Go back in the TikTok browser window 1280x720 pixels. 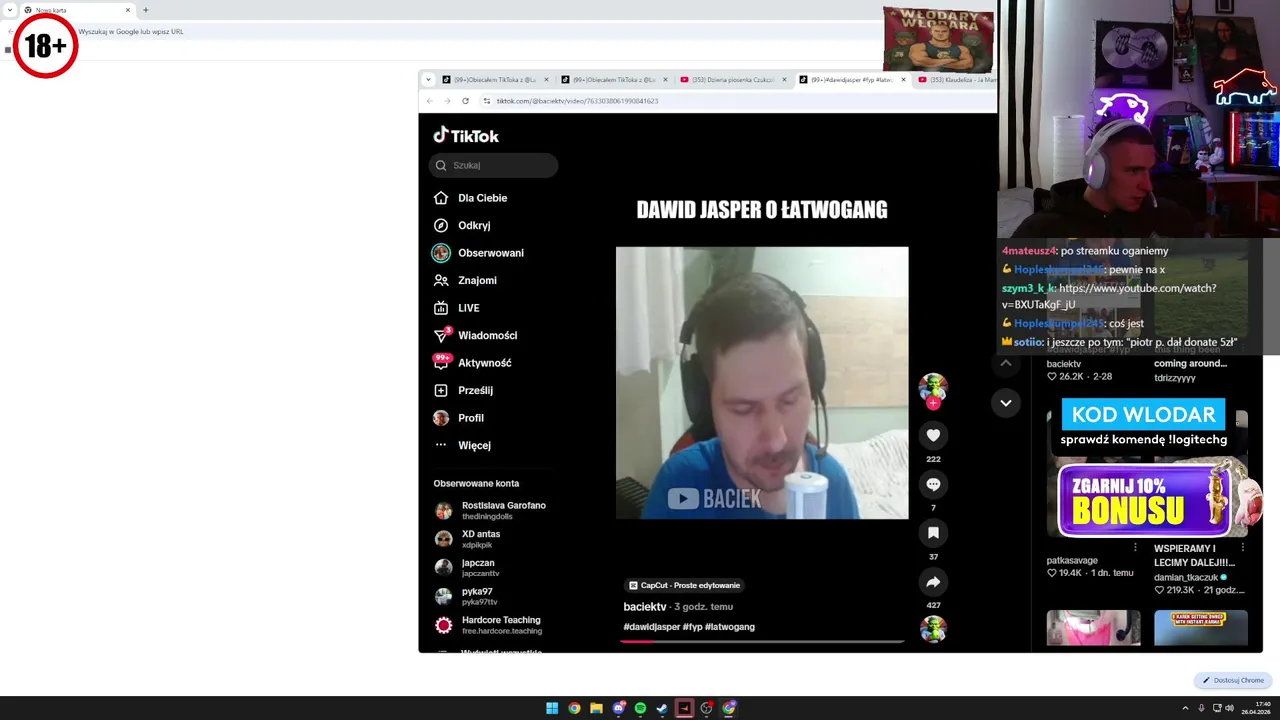429,101
